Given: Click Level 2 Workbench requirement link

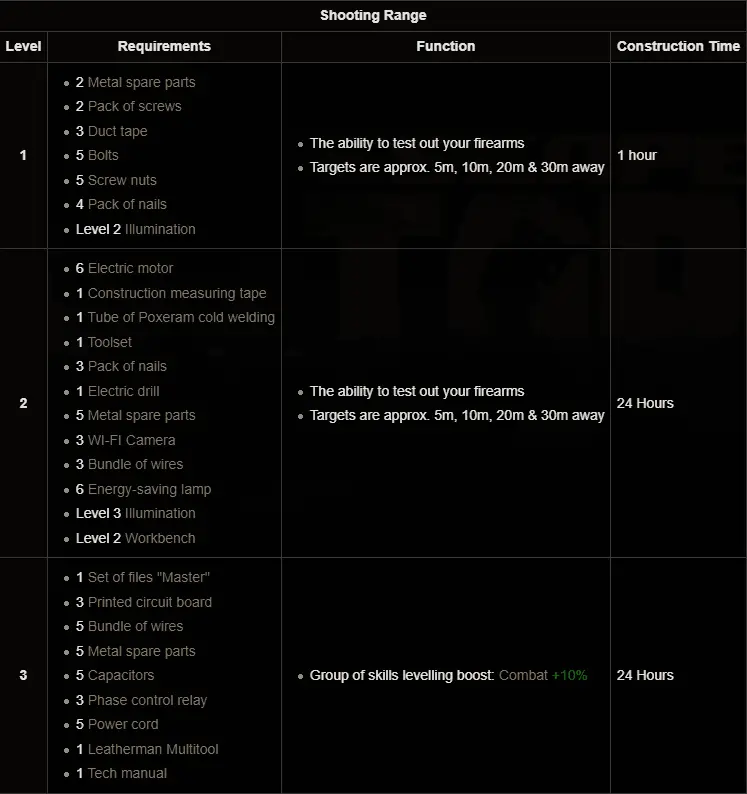Looking at the screenshot, I should pyautogui.click(x=160, y=538).
